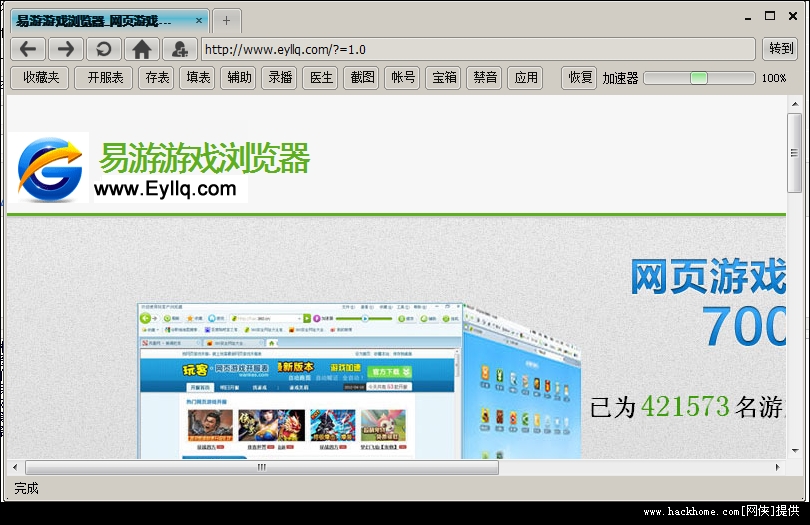Click the address bar URL field
The width and height of the screenshot is (810, 525).
point(478,49)
